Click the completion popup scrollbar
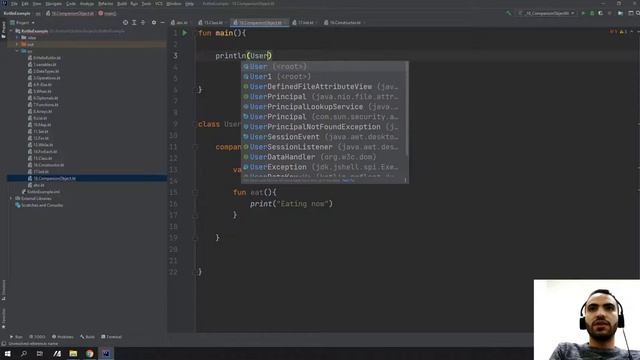The width and height of the screenshot is (640, 360). click(x=407, y=108)
